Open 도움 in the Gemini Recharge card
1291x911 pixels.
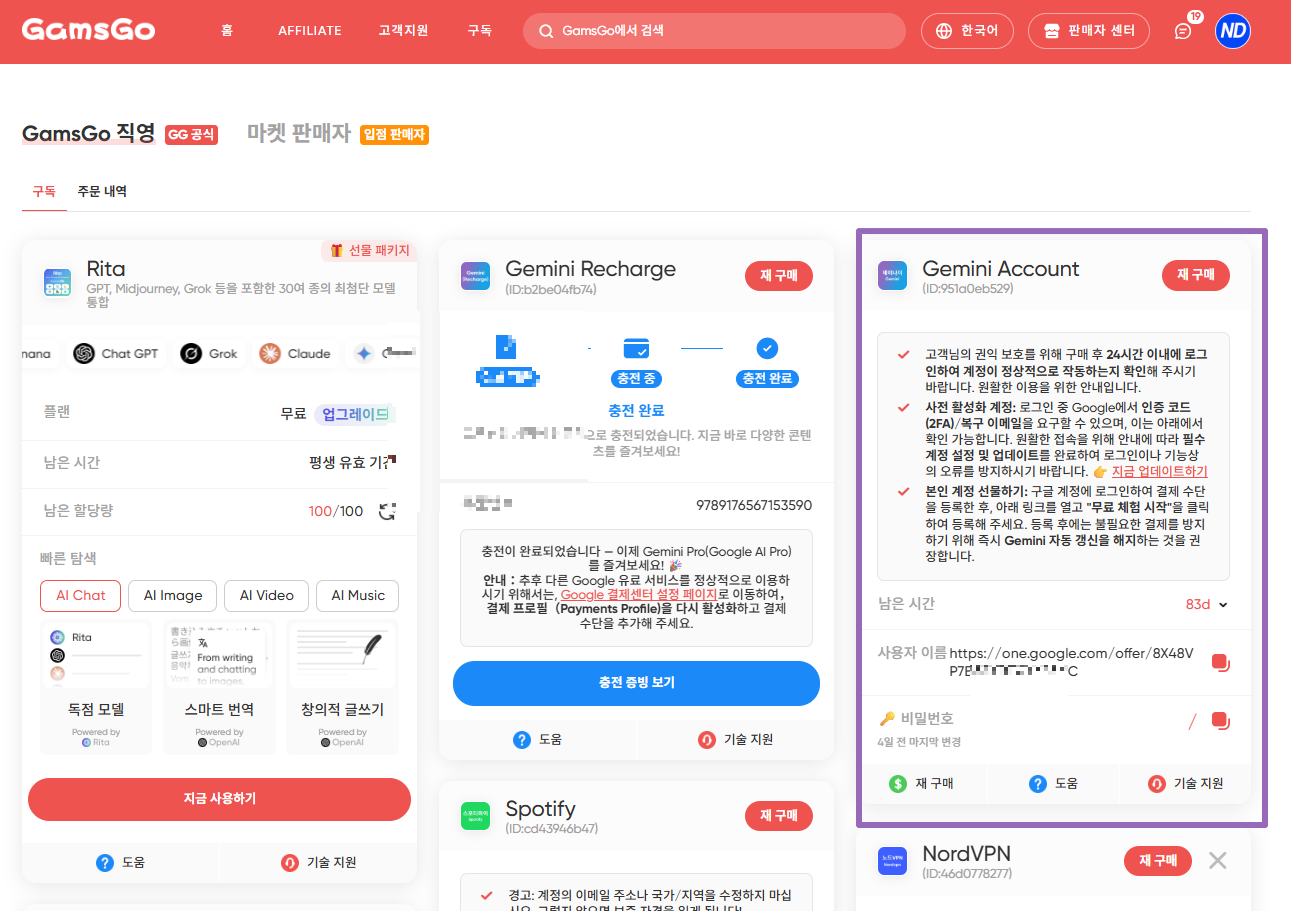point(537,740)
